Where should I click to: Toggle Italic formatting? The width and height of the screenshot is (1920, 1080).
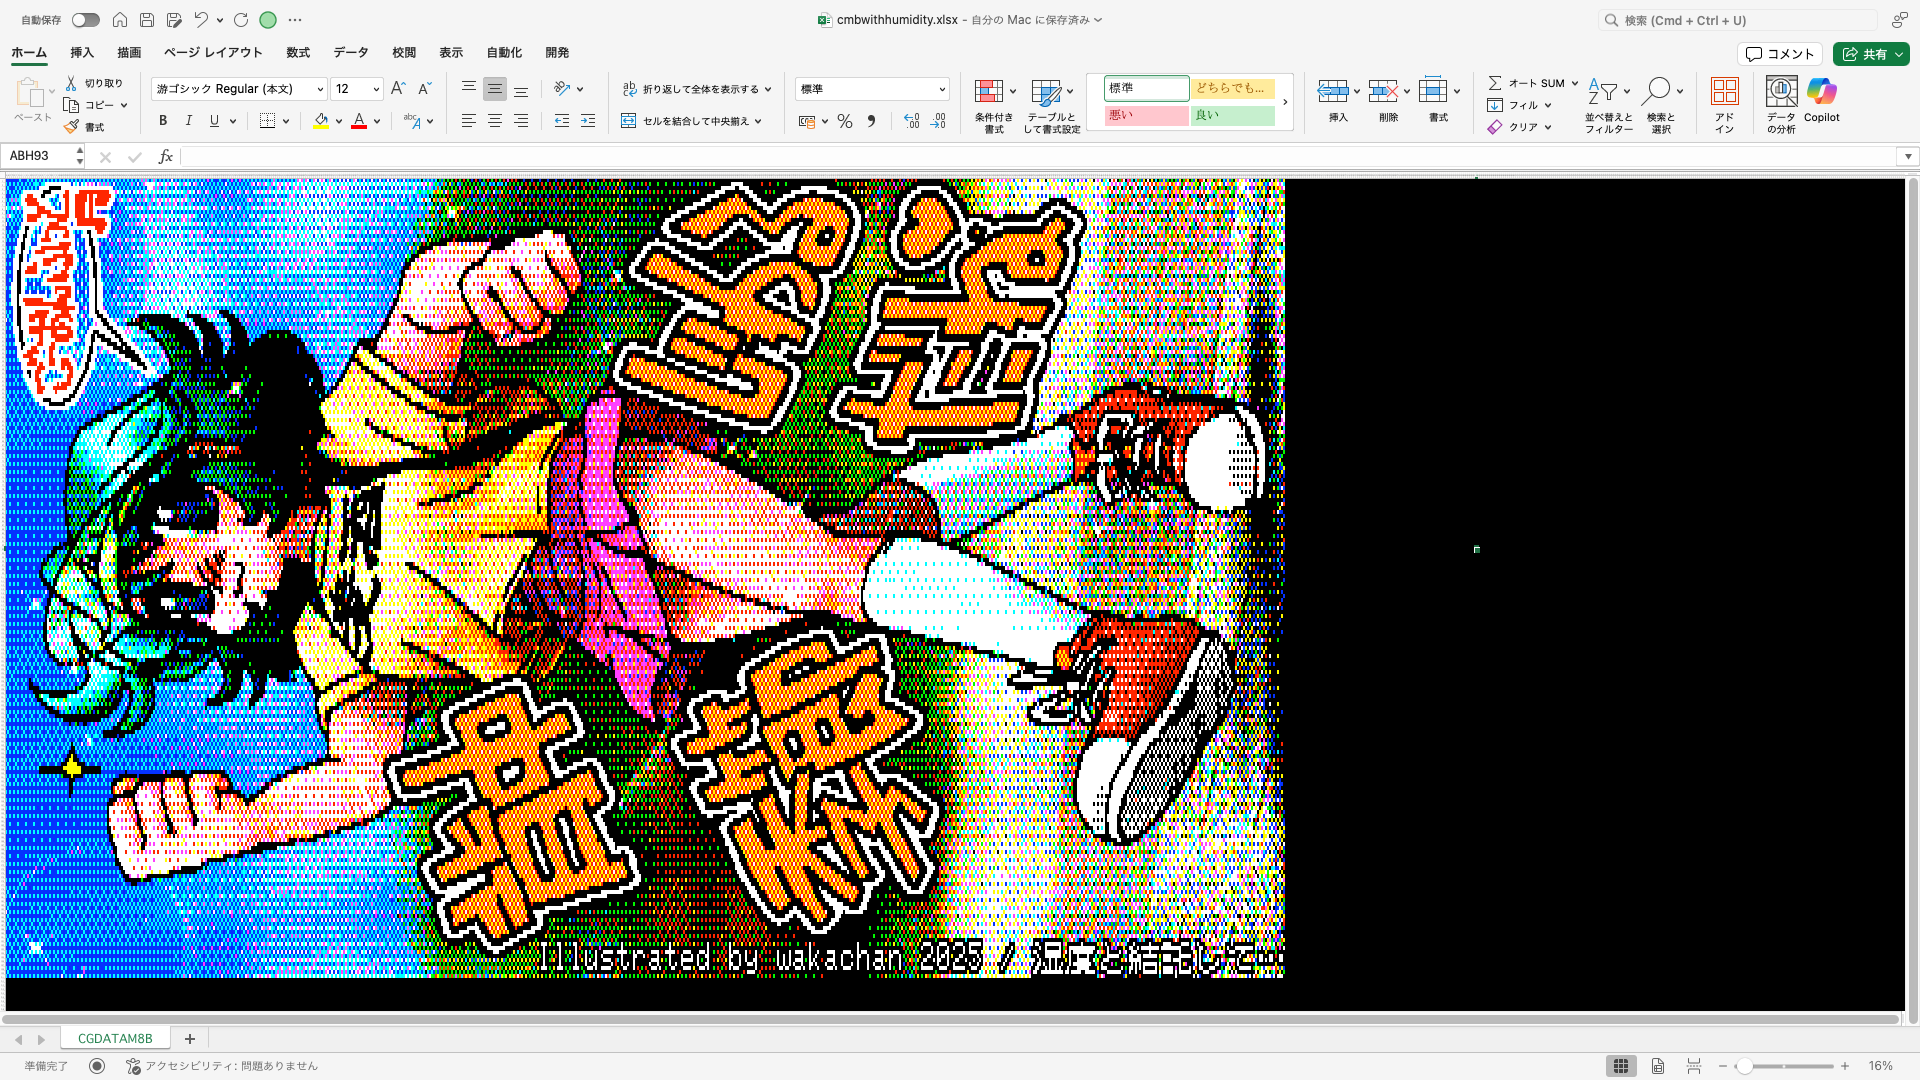pyautogui.click(x=189, y=121)
